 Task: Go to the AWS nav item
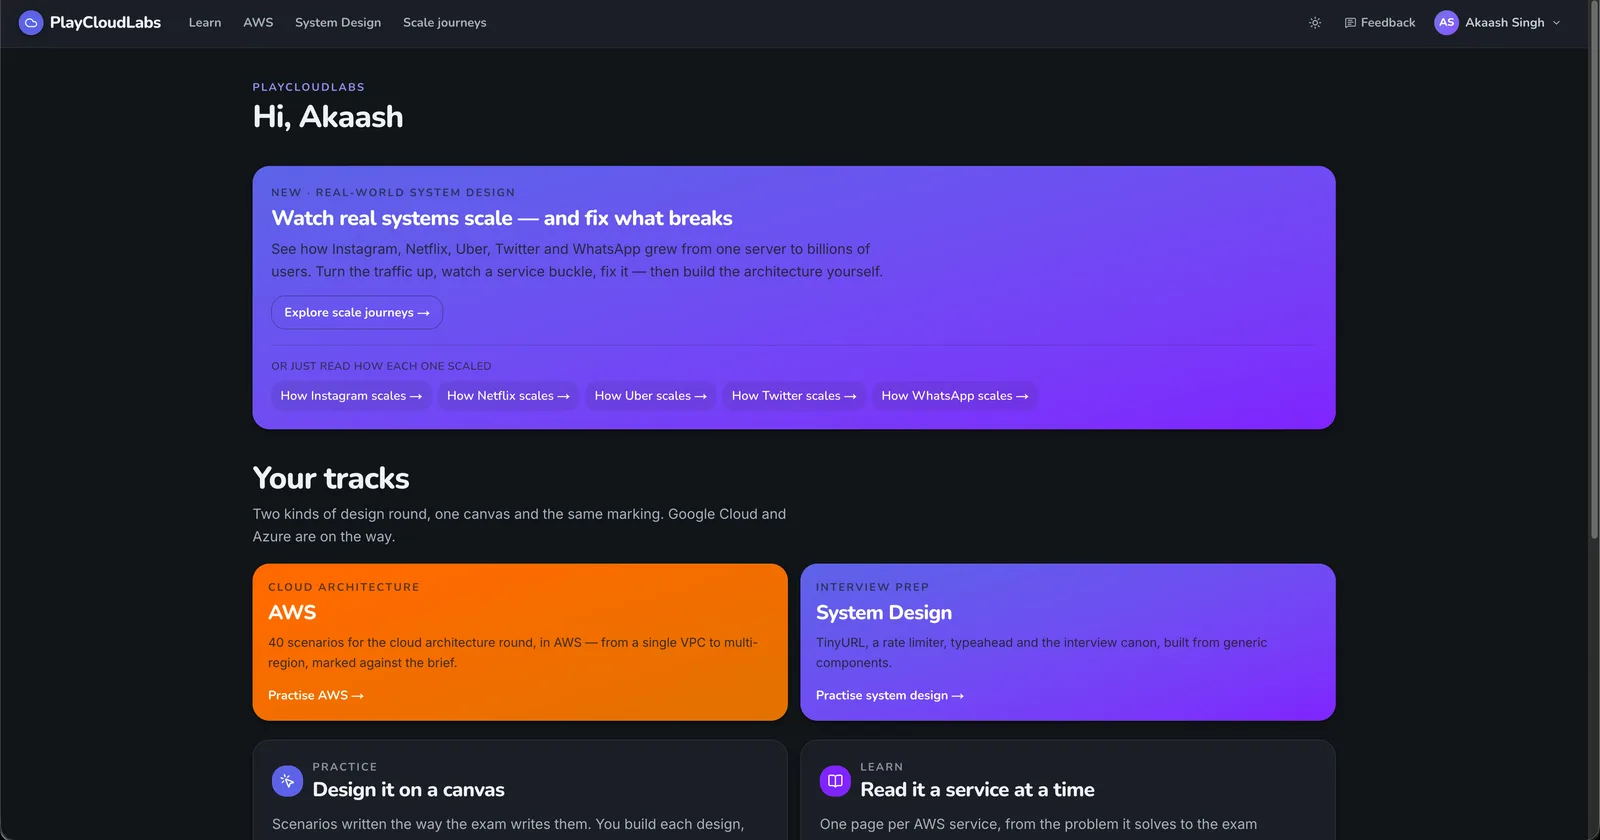[258, 22]
